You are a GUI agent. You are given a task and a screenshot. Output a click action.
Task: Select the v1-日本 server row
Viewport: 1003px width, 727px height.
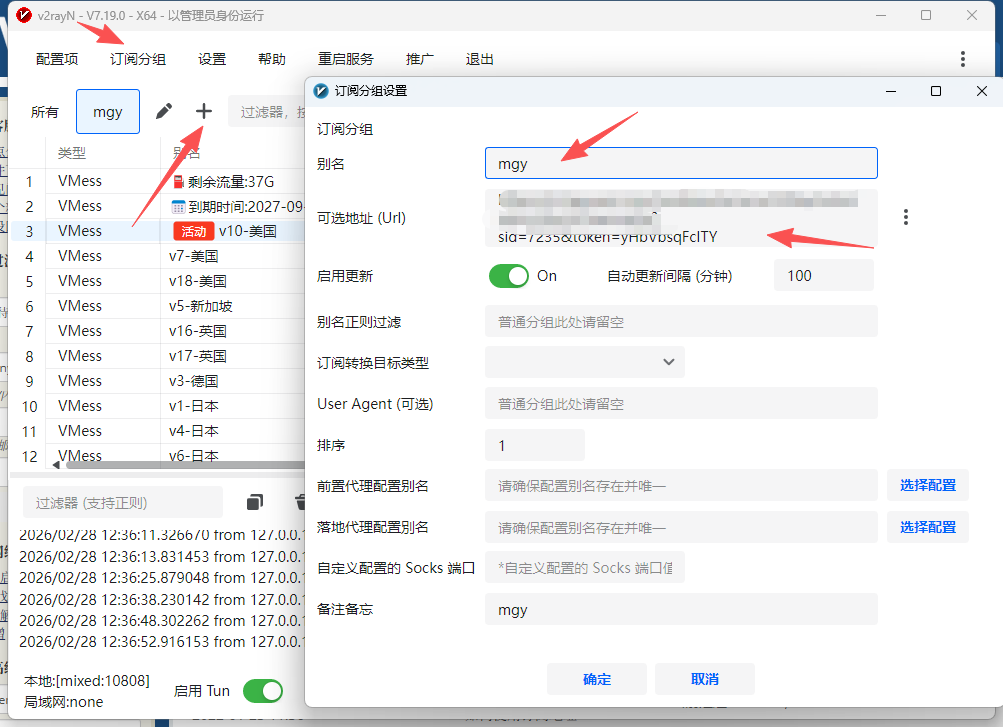[x=157, y=406]
